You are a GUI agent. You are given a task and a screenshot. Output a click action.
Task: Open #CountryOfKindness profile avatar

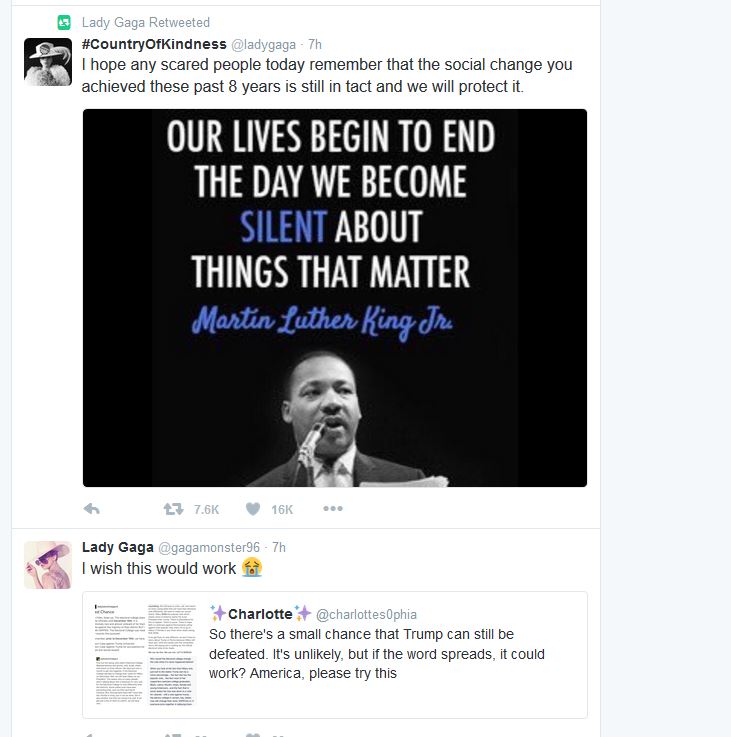click(x=48, y=62)
